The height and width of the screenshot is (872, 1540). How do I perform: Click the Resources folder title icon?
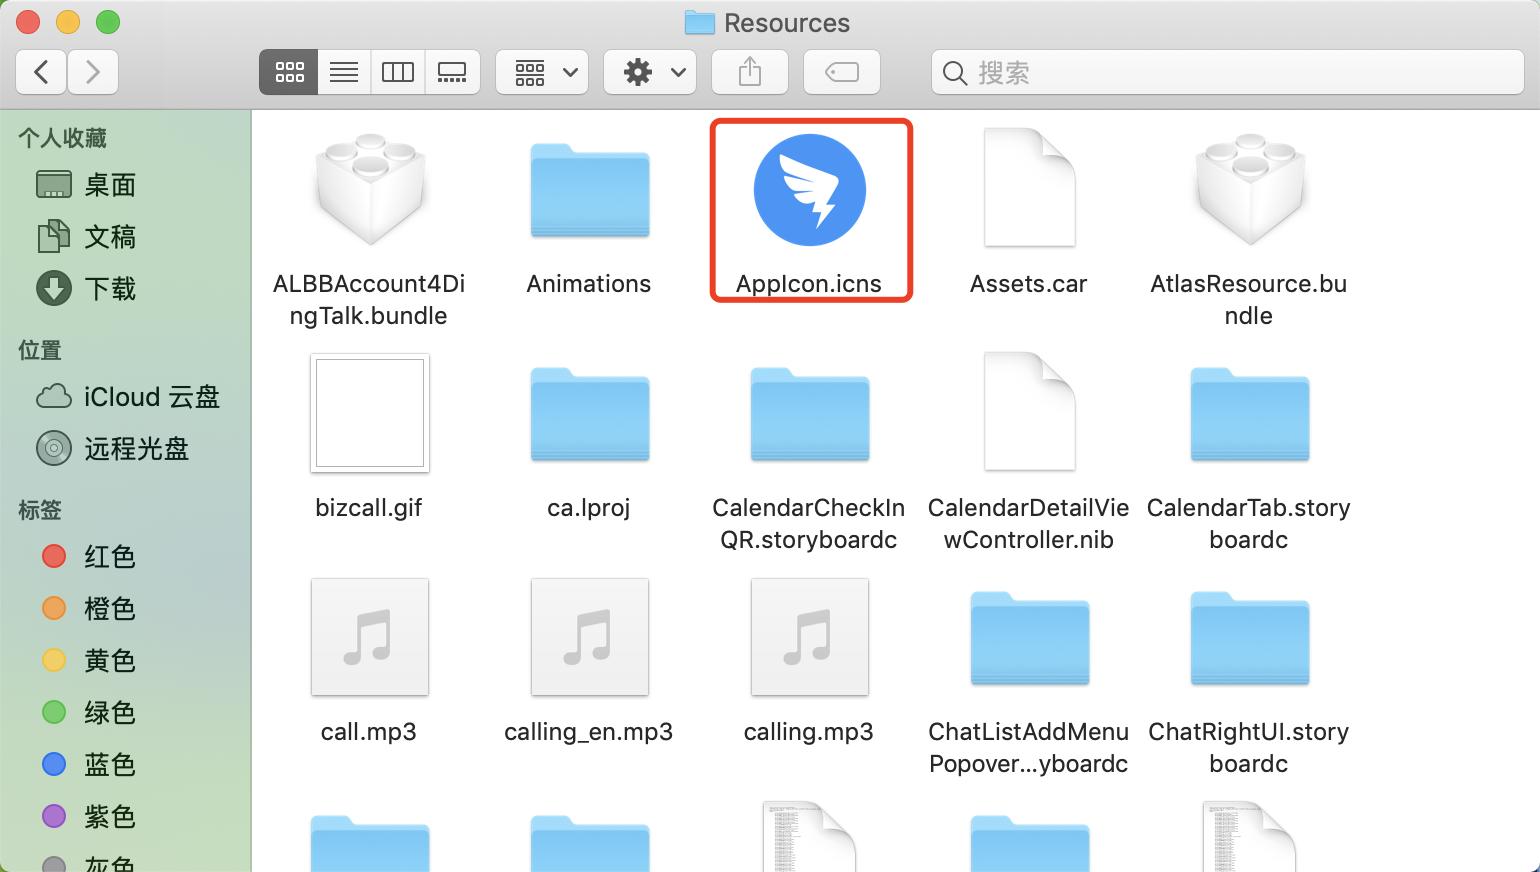click(699, 22)
